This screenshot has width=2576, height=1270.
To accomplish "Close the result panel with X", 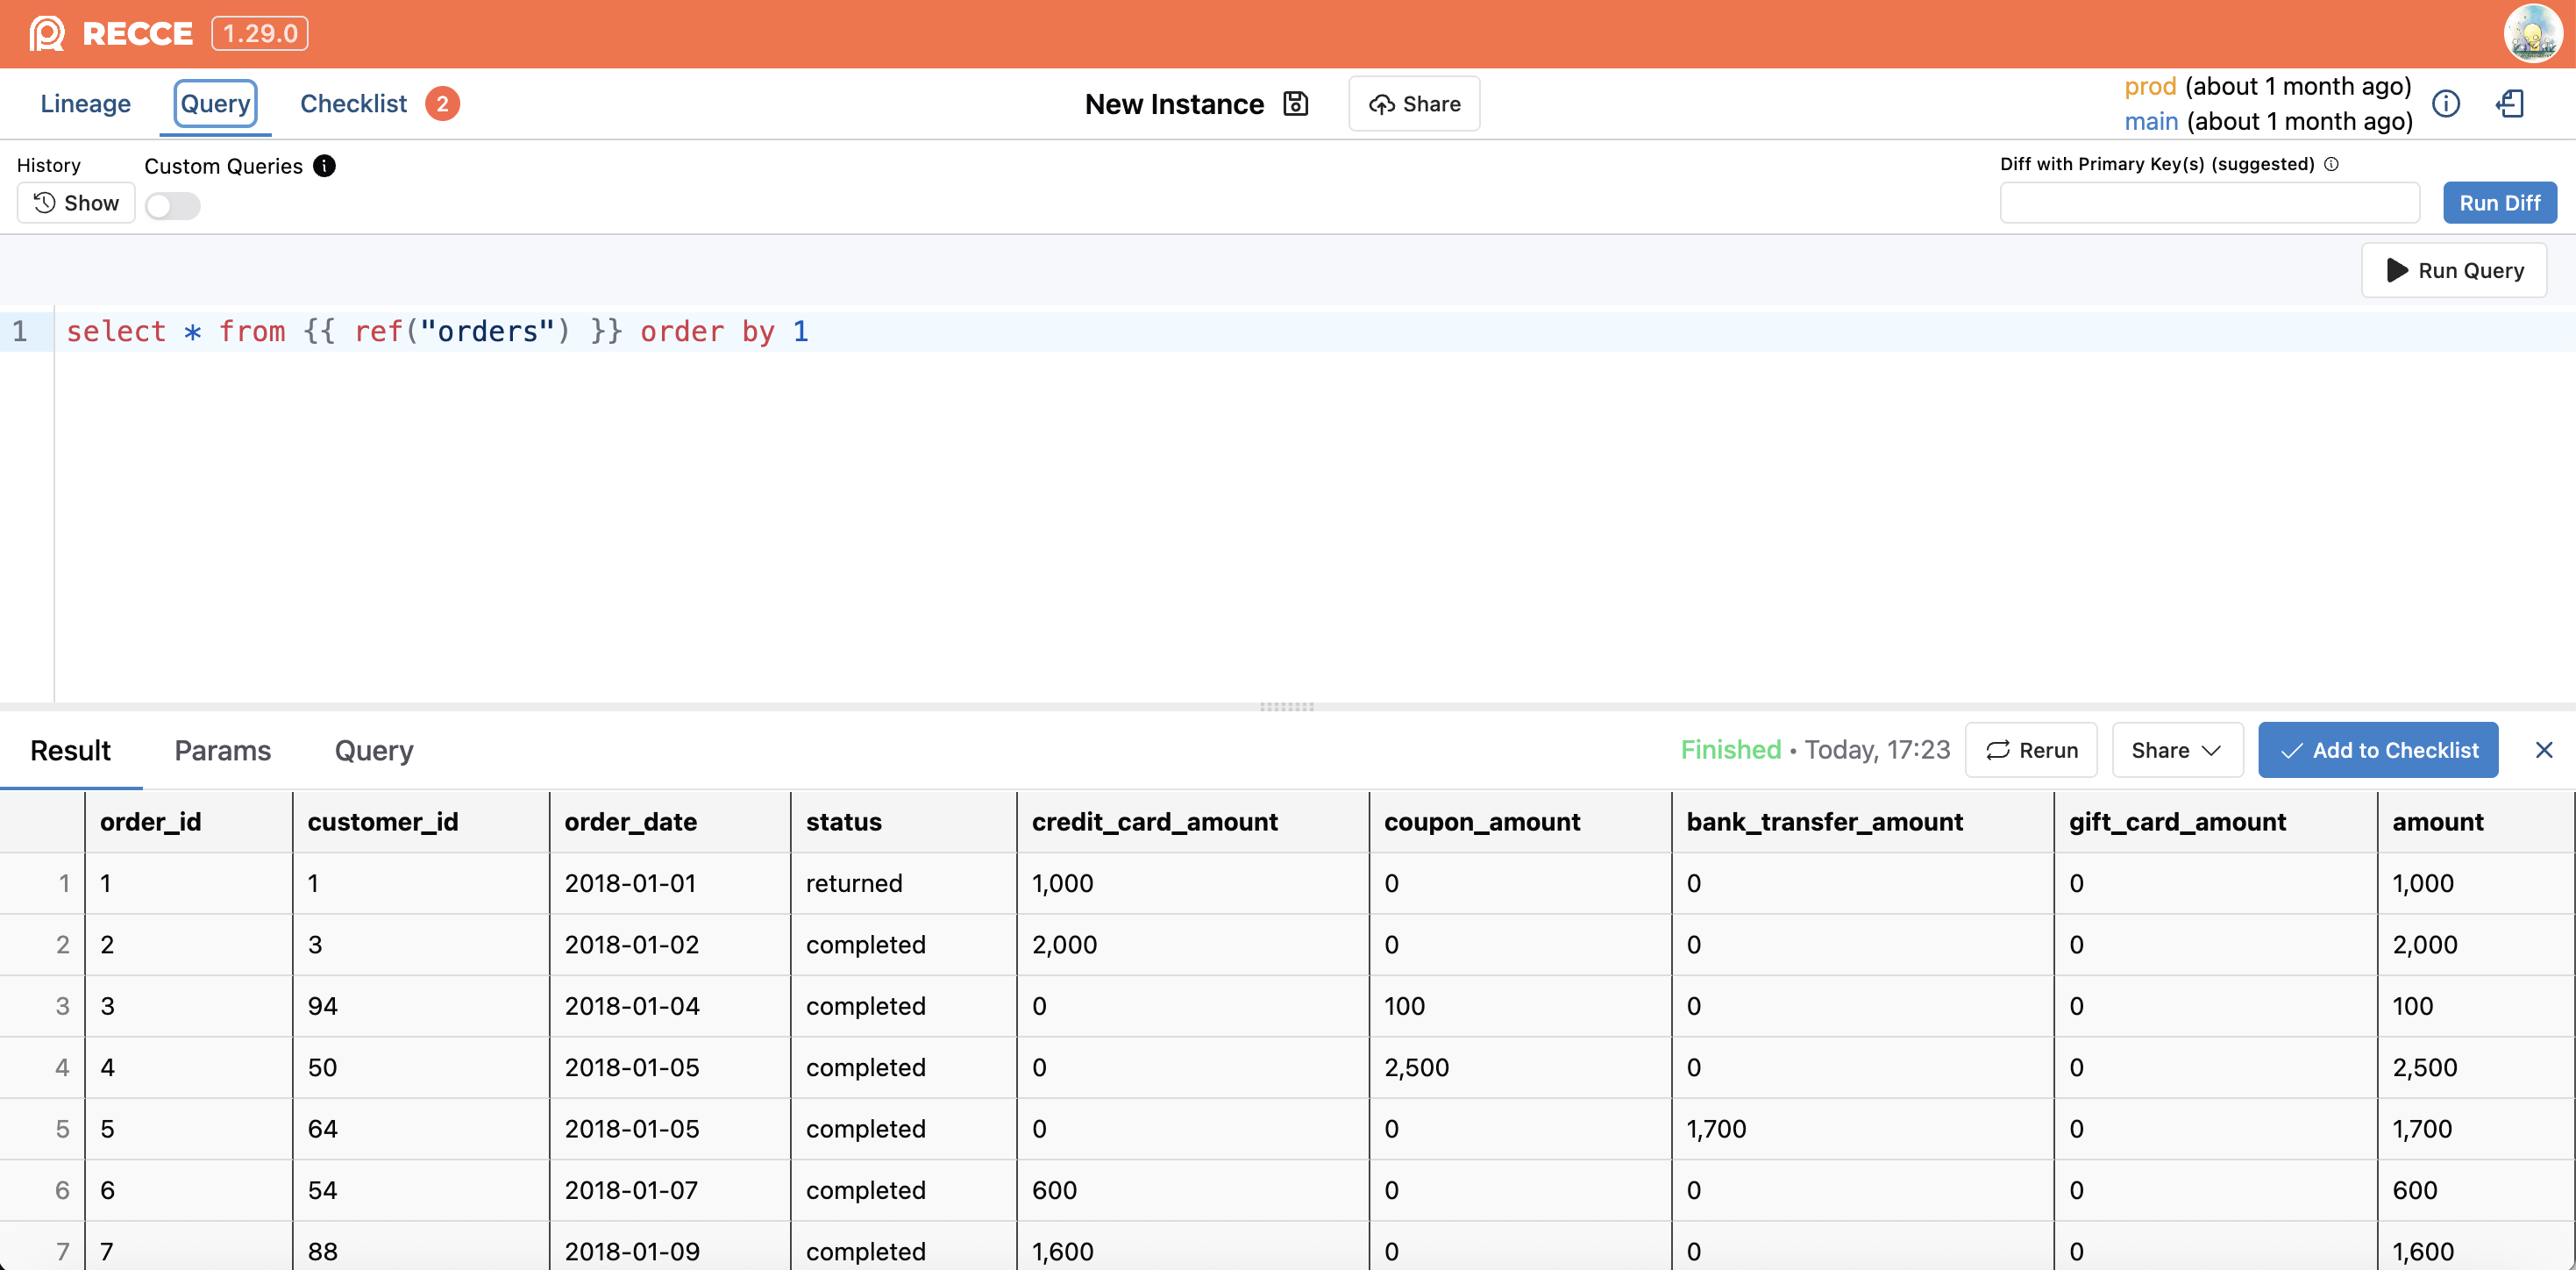I will coord(2544,750).
